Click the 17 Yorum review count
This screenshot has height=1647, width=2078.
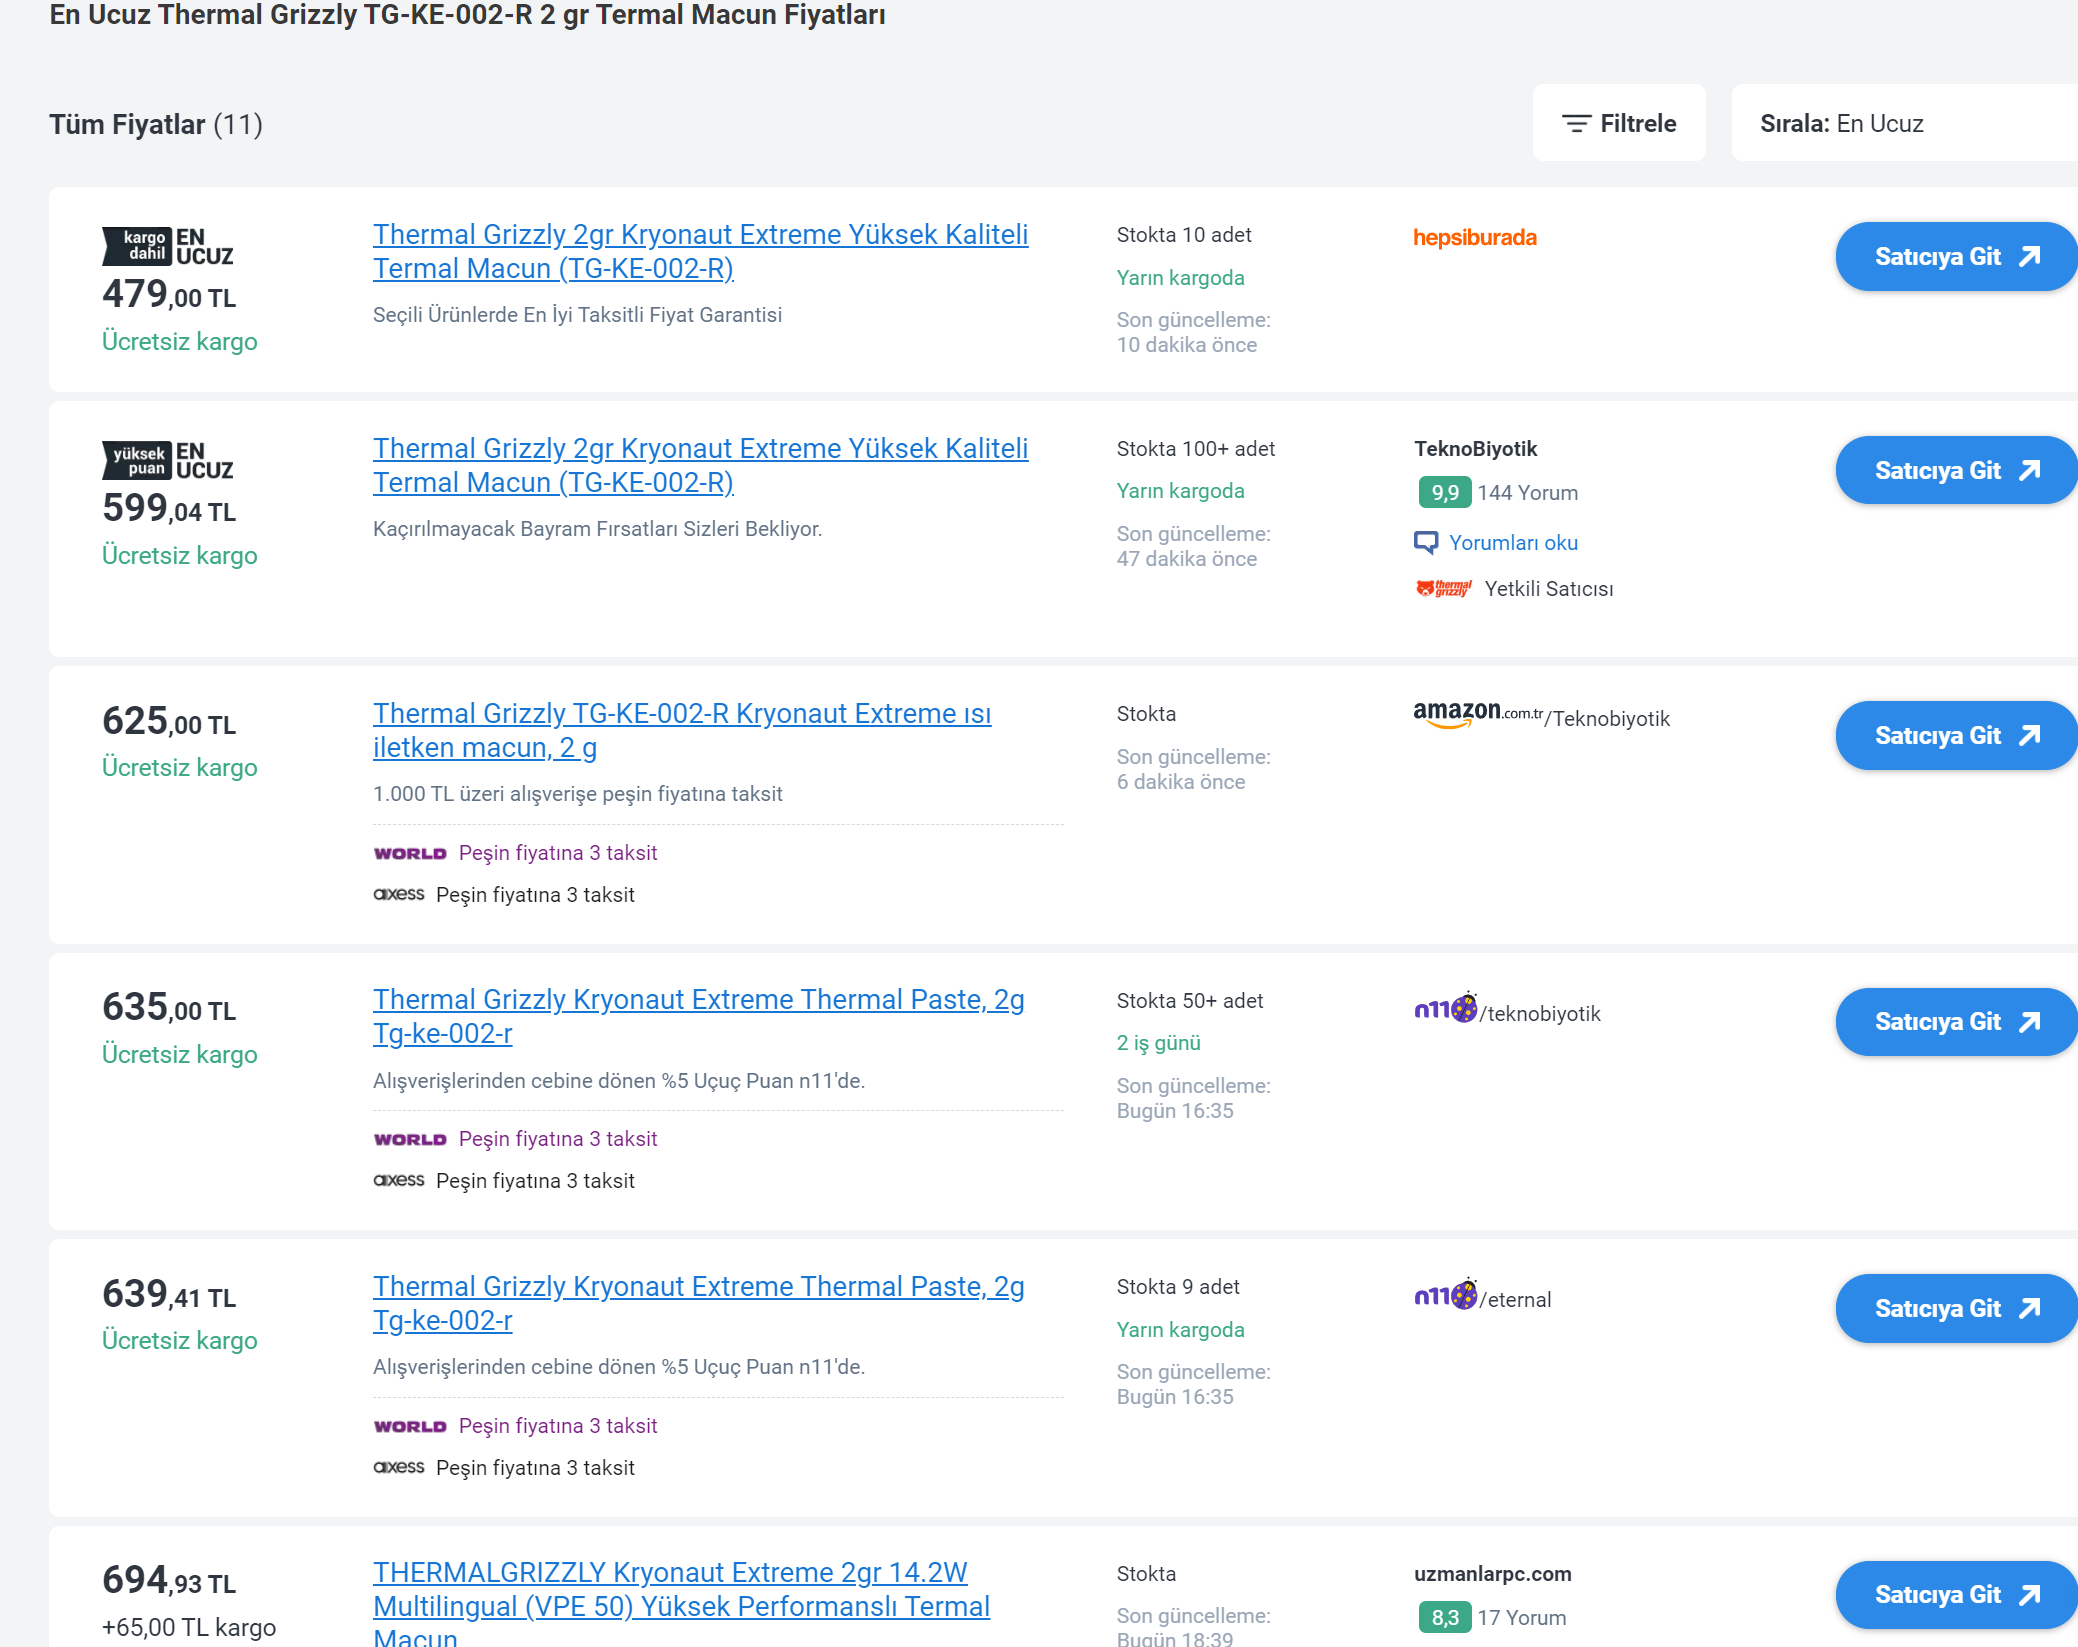coord(1521,1618)
